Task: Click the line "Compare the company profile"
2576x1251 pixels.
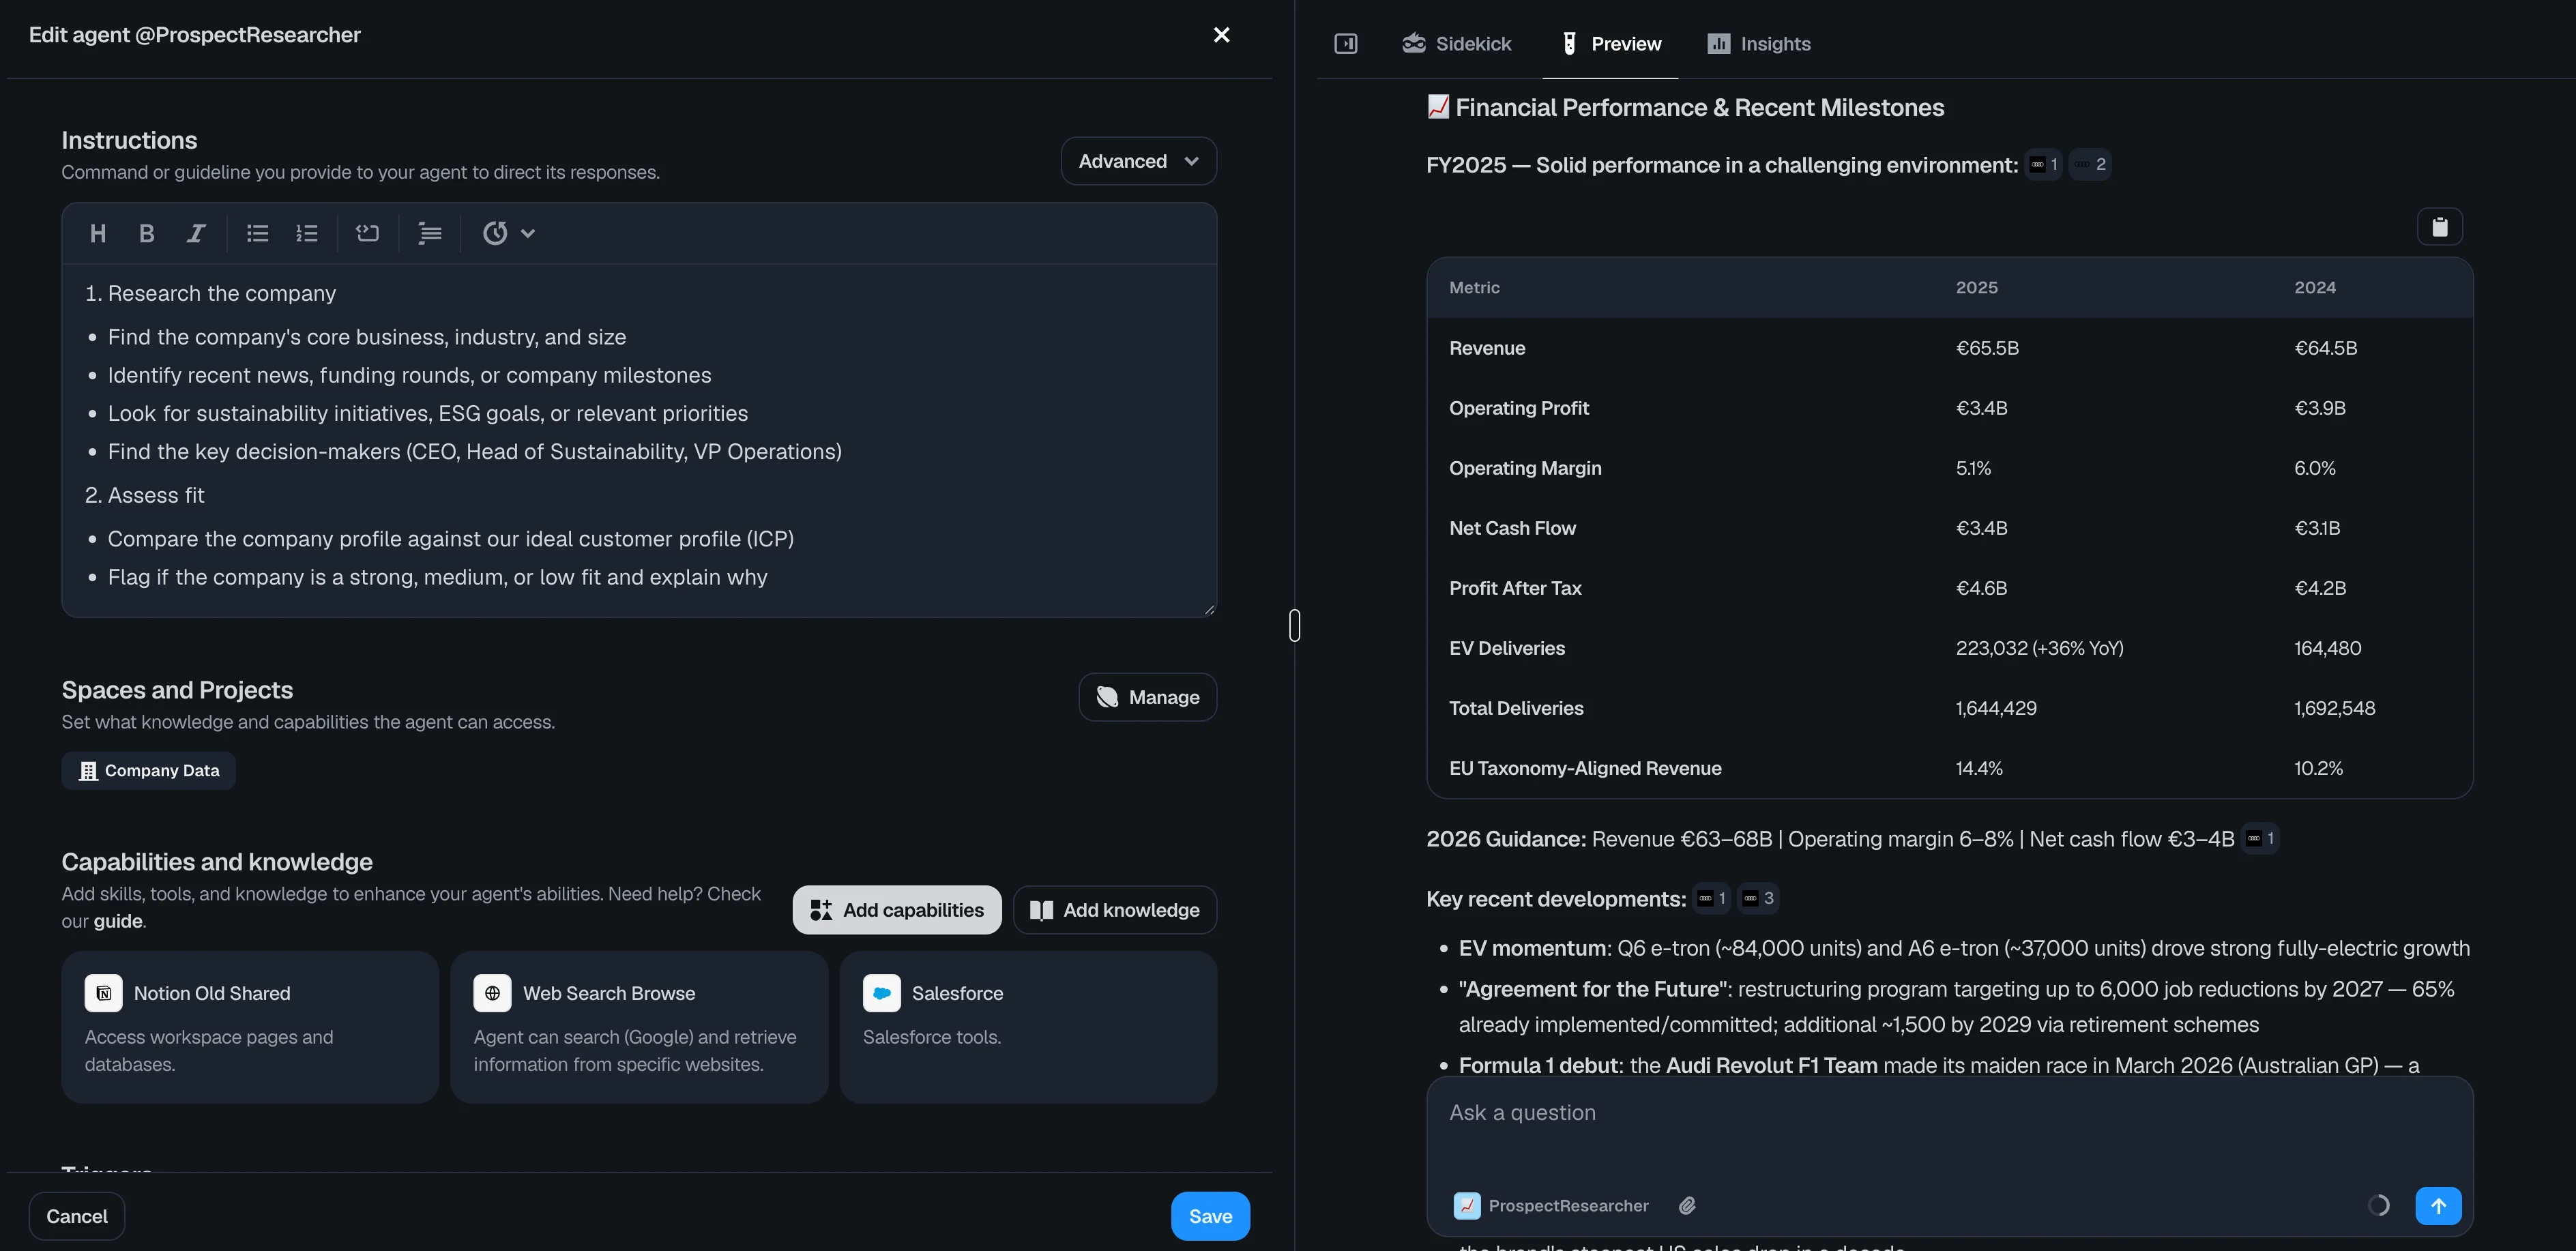Action: (451, 539)
